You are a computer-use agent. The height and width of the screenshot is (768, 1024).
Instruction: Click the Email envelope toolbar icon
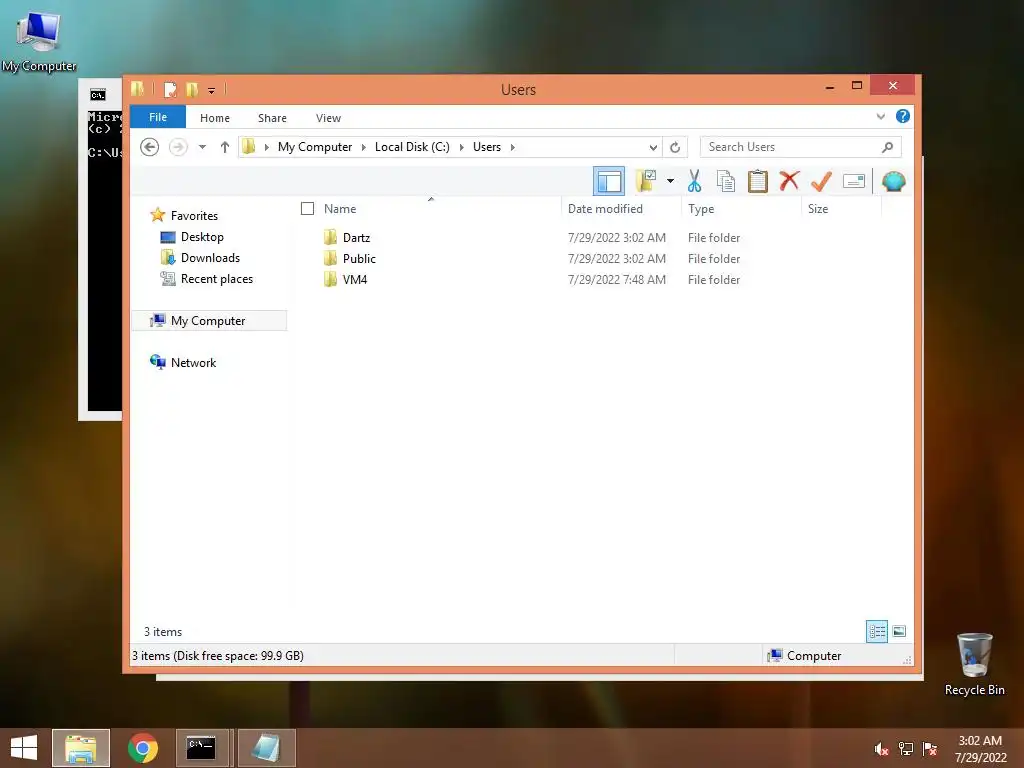point(854,181)
